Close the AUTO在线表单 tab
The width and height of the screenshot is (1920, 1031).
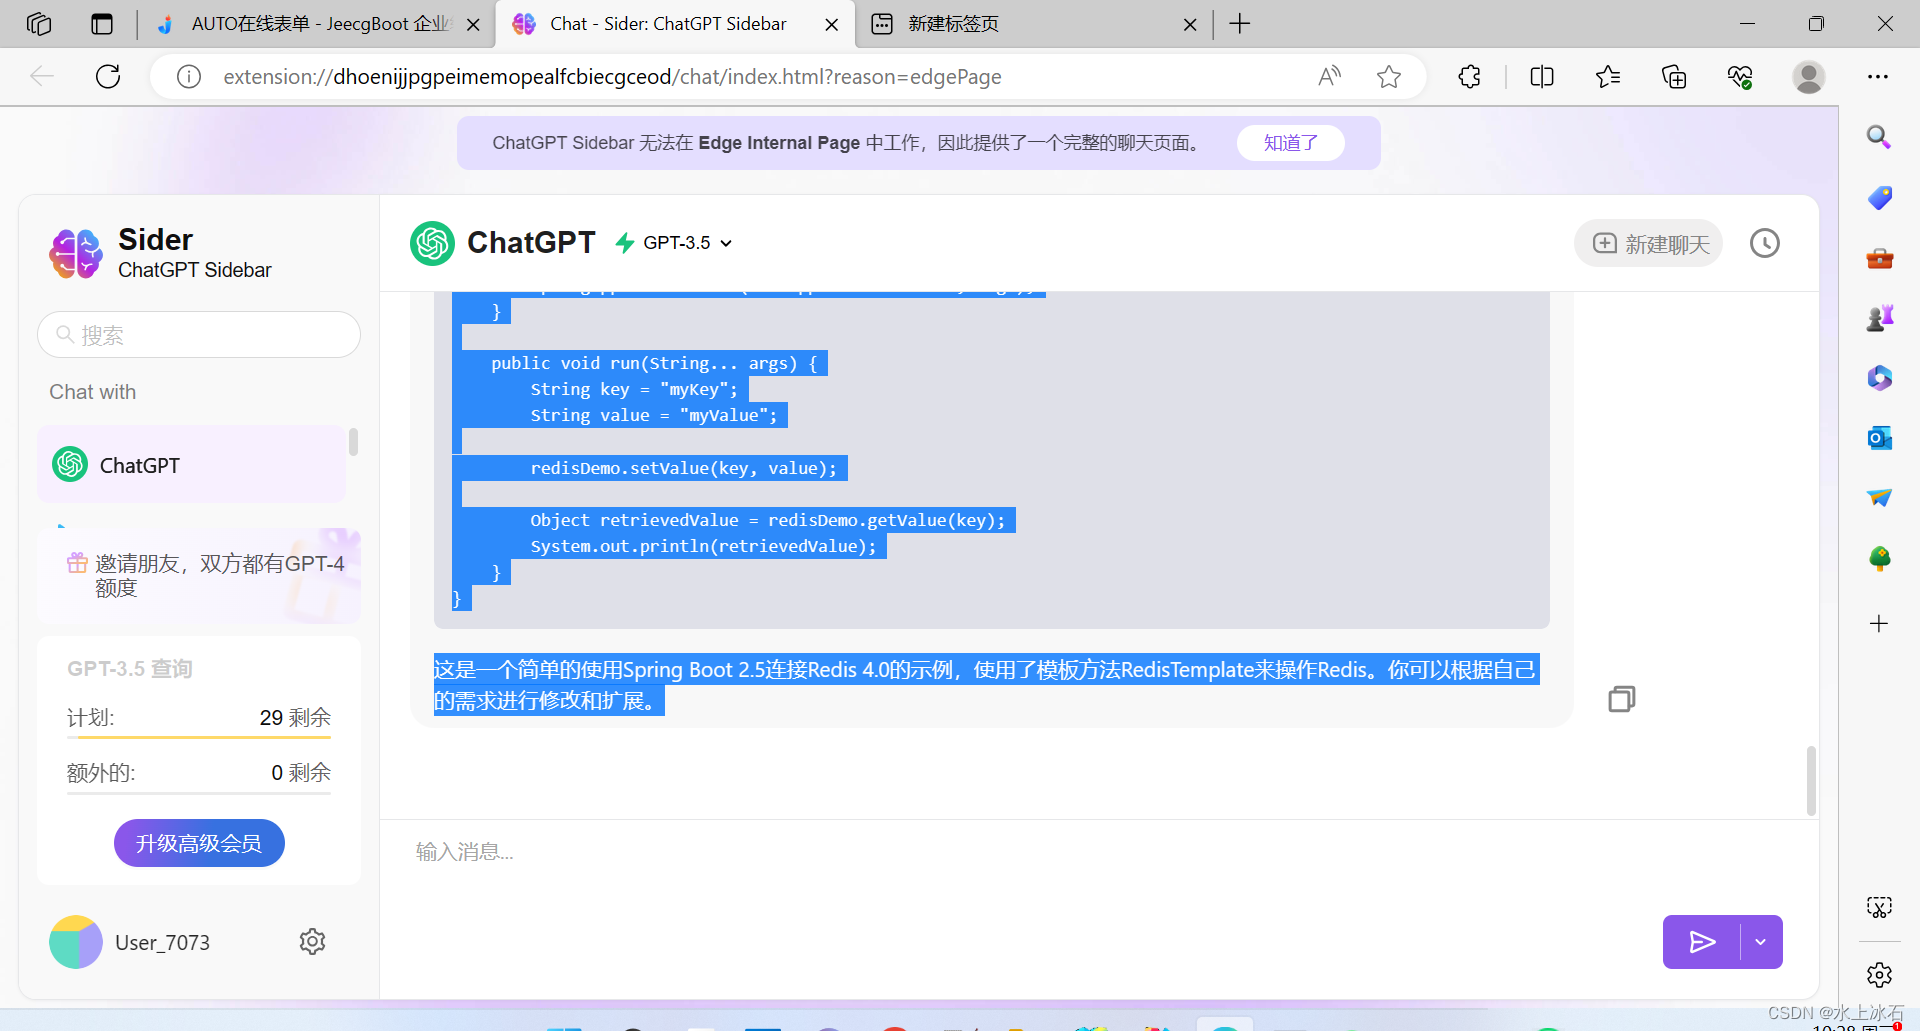[473, 24]
